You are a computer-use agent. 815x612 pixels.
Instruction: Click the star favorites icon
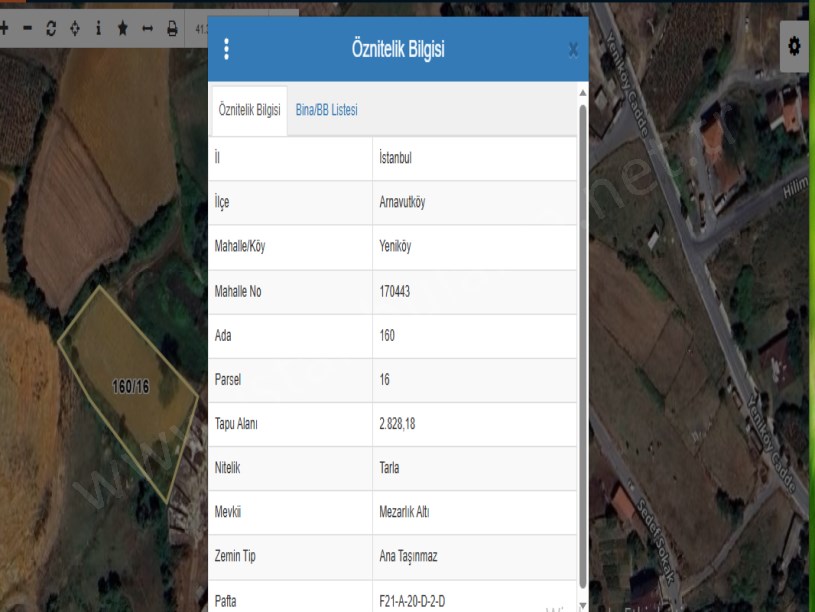122,28
